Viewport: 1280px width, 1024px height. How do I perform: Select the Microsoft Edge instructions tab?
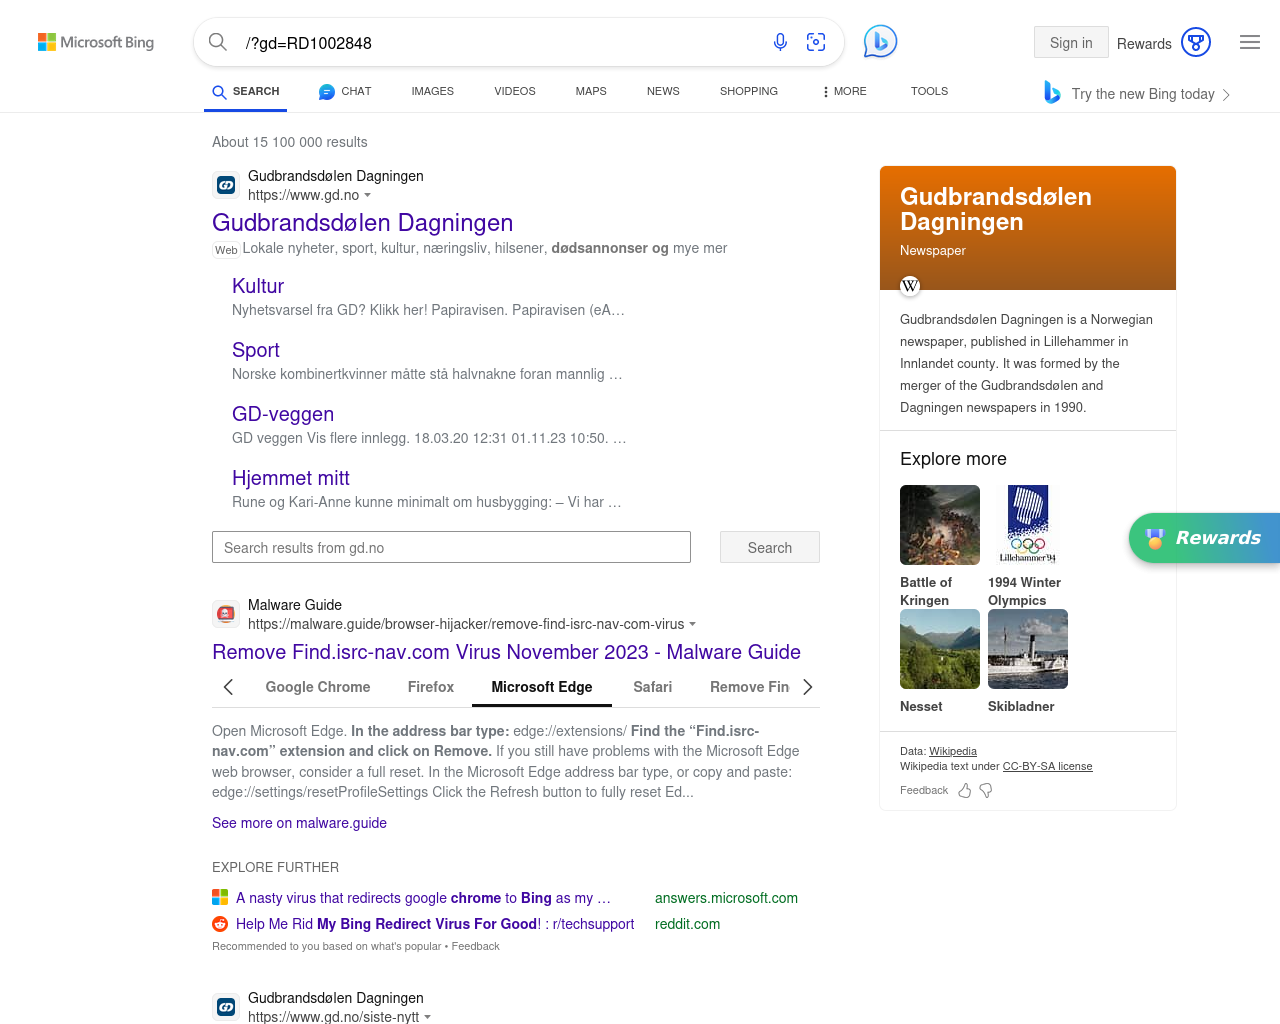pyautogui.click(x=542, y=687)
